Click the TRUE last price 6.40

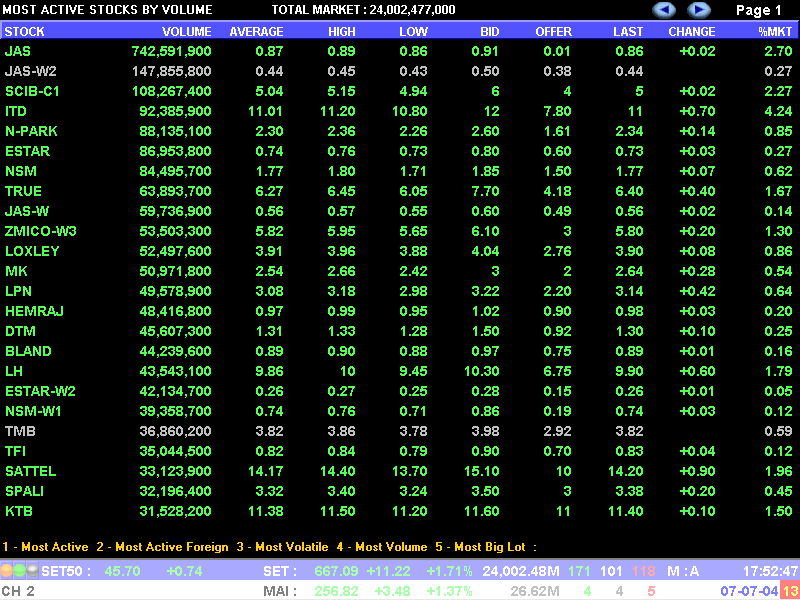tap(630, 191)
